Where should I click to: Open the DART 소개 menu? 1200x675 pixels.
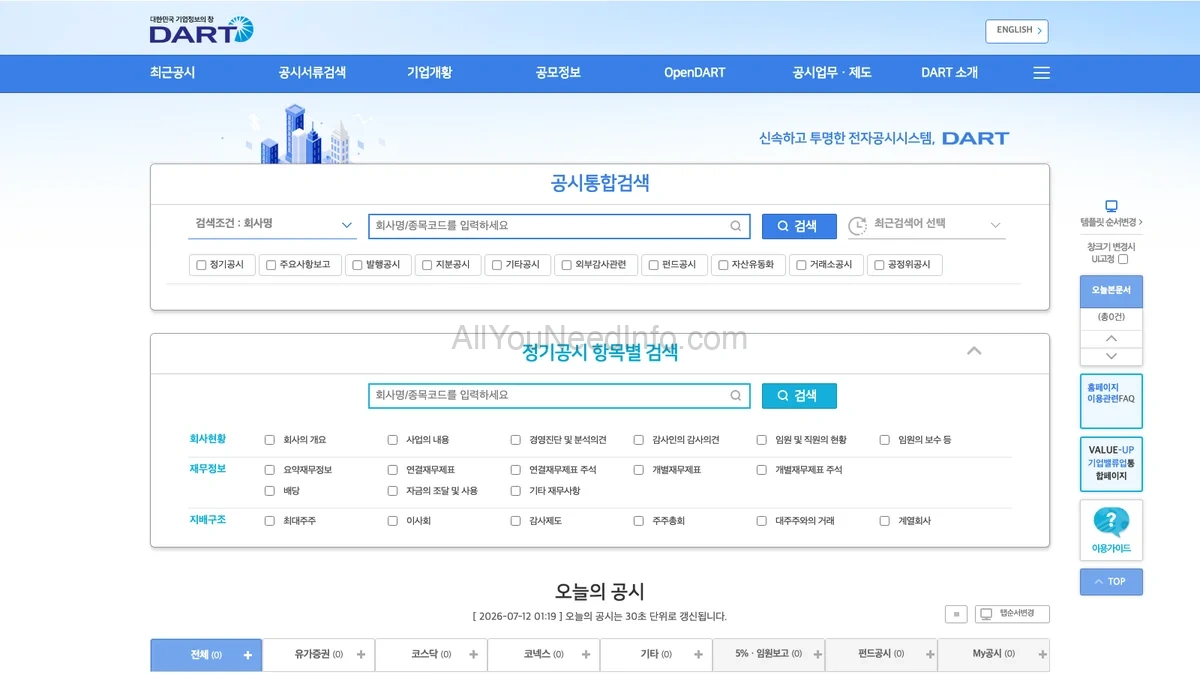(x=950, y=73)
